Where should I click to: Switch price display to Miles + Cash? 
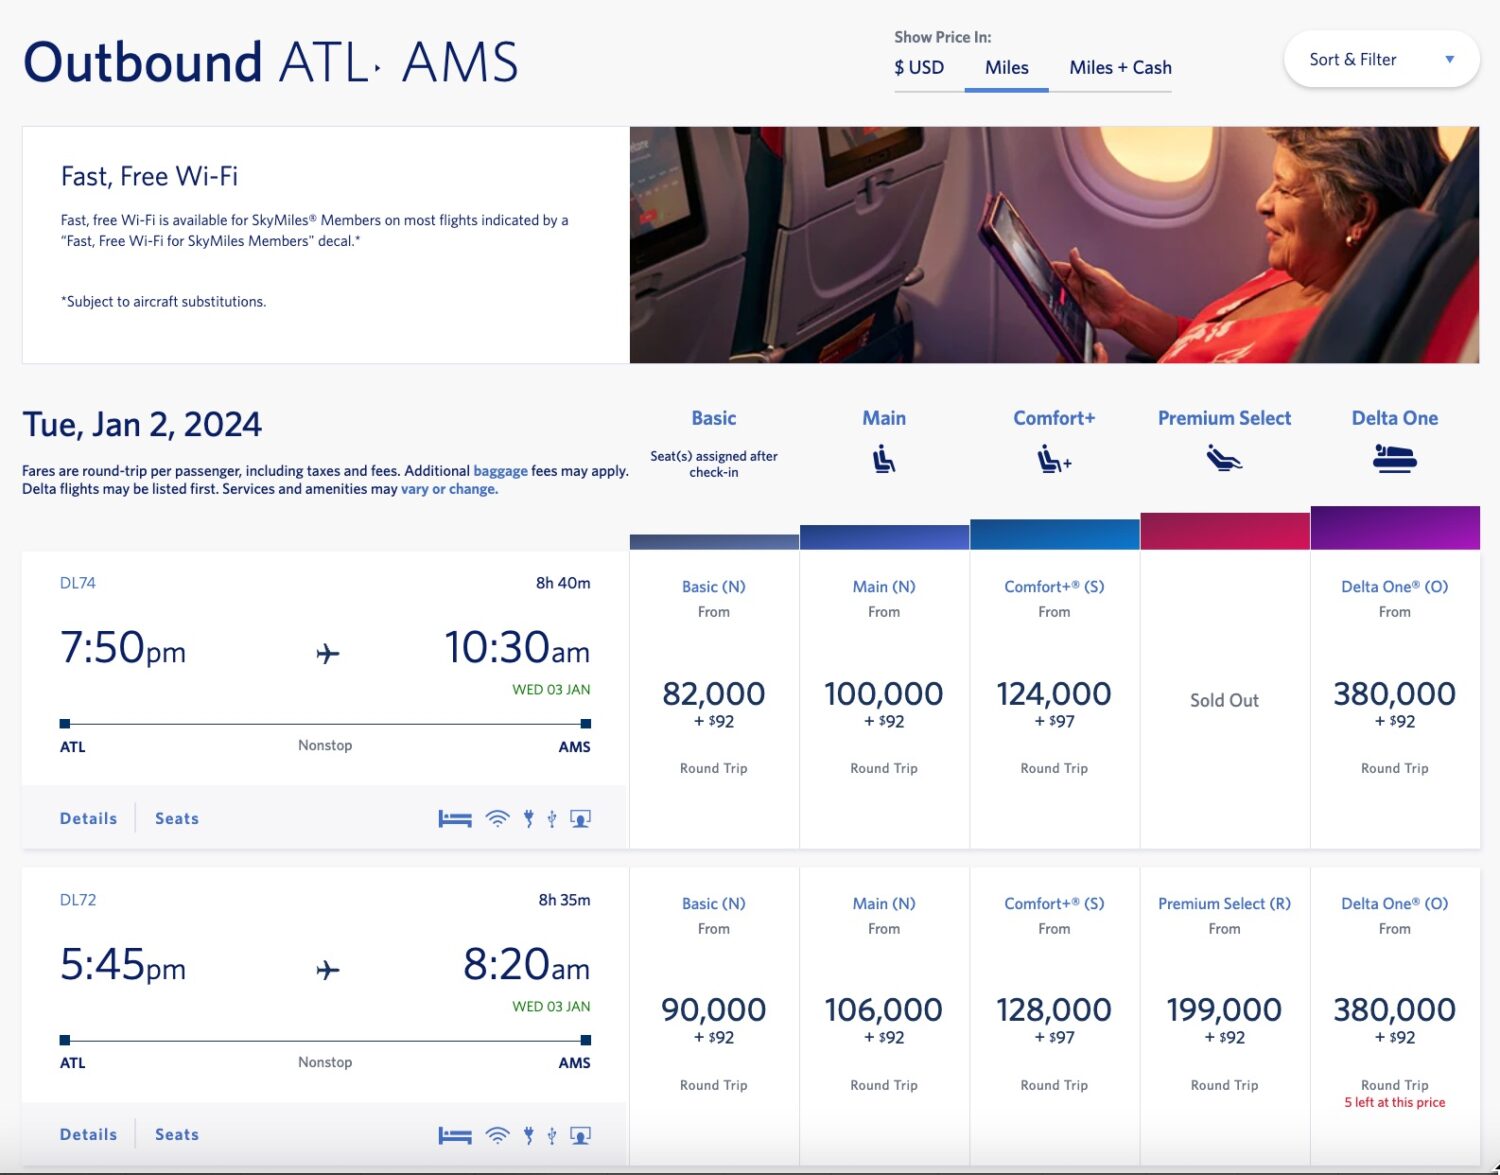(x=1118, y=67)
